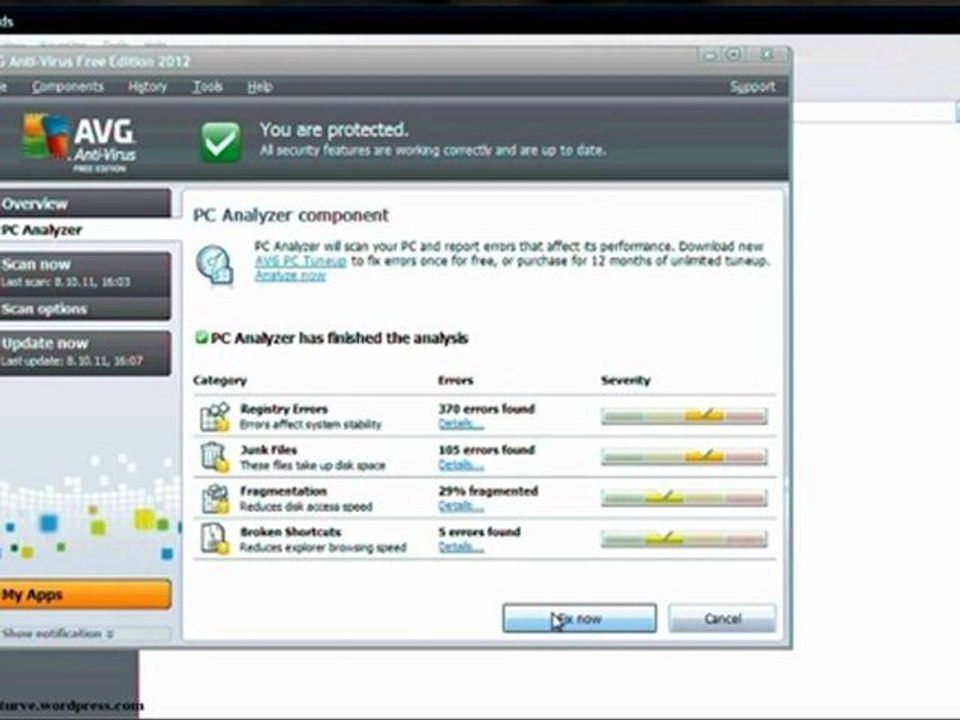Open the Components menu
Viewport: 960px width, 720px height.
(x=68, y=86)
